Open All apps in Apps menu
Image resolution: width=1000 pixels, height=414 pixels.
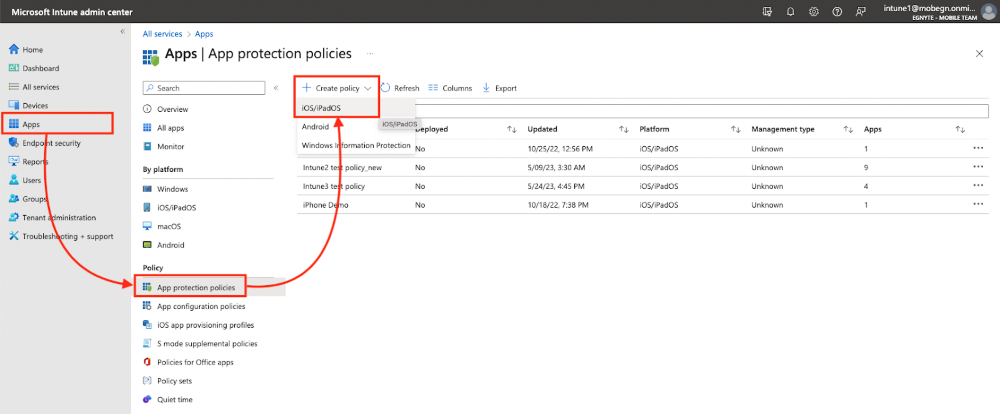(170, 128)
